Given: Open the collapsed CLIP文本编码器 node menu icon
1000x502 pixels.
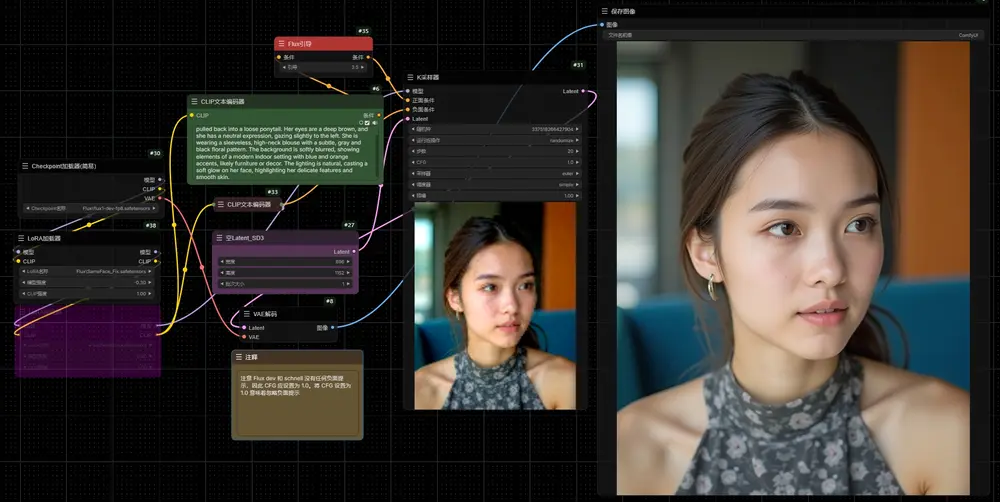Looking at the screenshot, I should (221, 205).
